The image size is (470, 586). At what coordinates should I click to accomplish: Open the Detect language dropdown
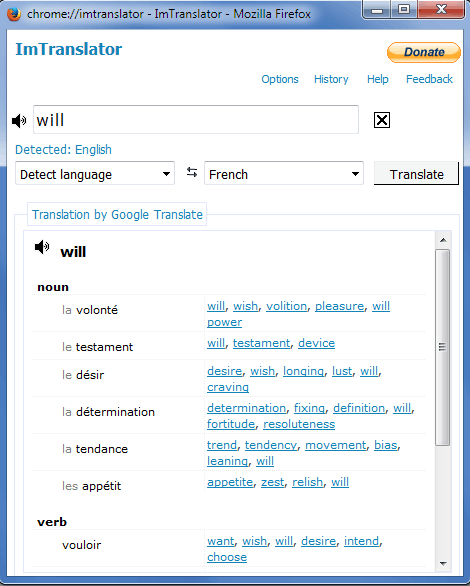pyautogui.click(x=95, y=173)
